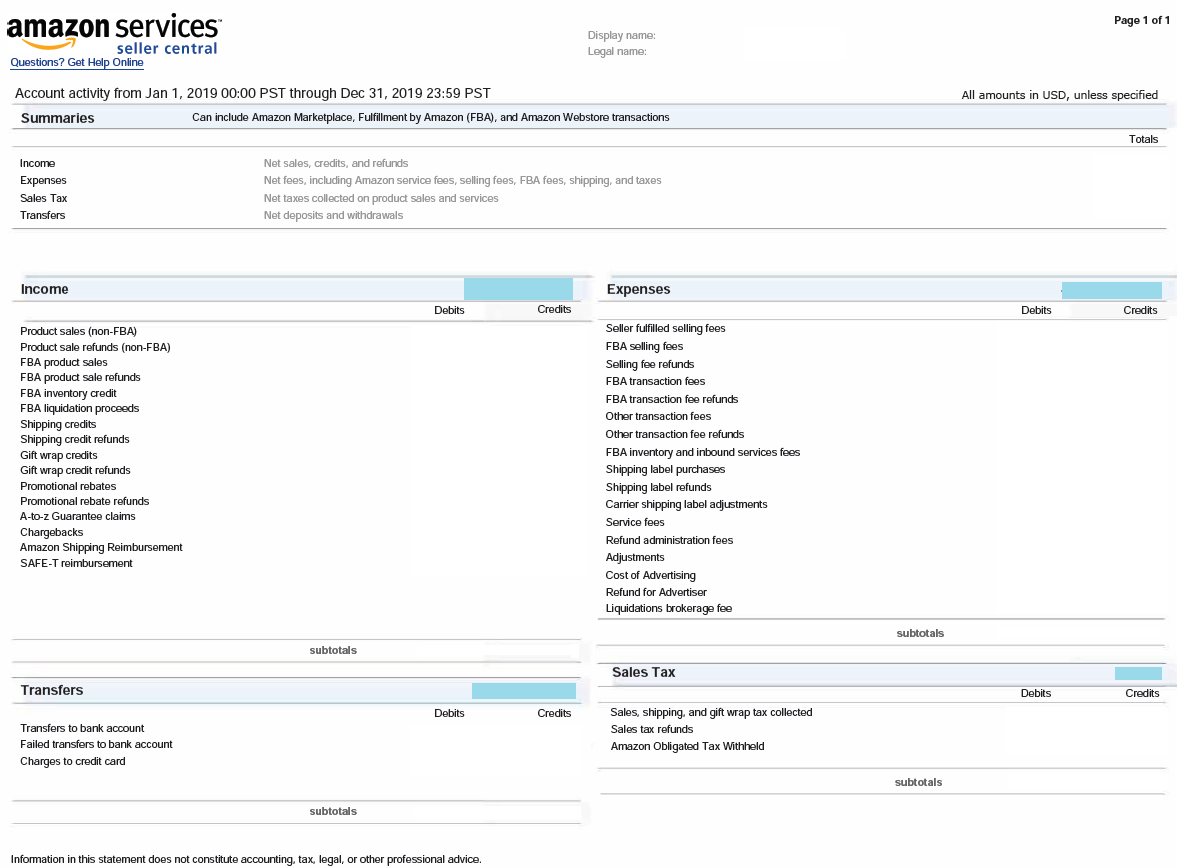Click the Transfers row in Summaries

click(x=42, y=215)
